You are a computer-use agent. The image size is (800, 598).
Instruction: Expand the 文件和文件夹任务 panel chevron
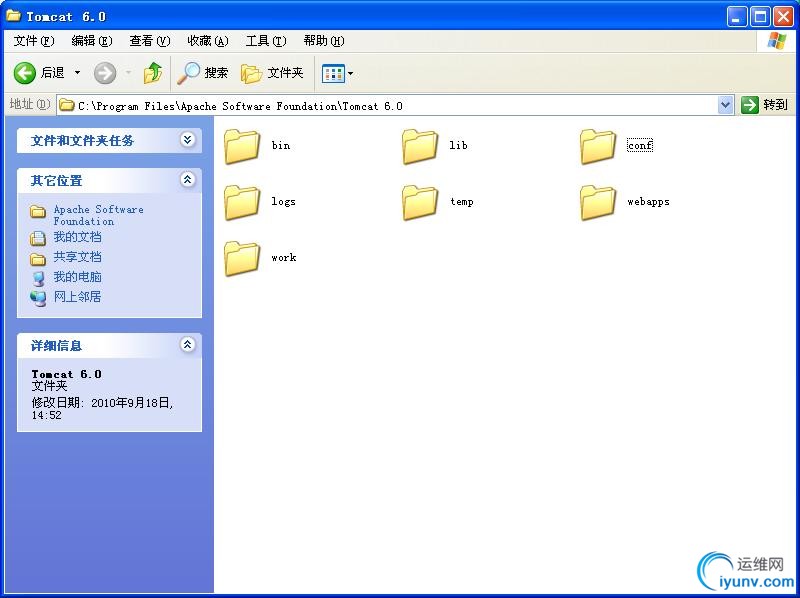pyautogui.click(x=187, y=139)
